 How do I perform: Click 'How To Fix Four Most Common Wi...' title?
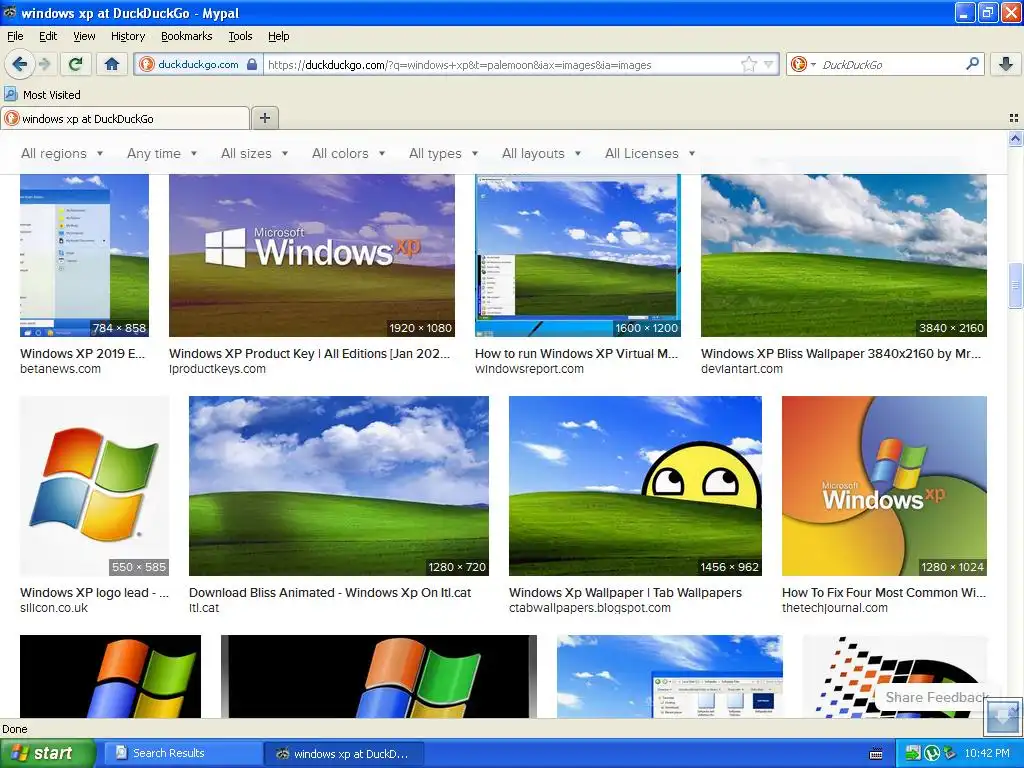(884, 592)
